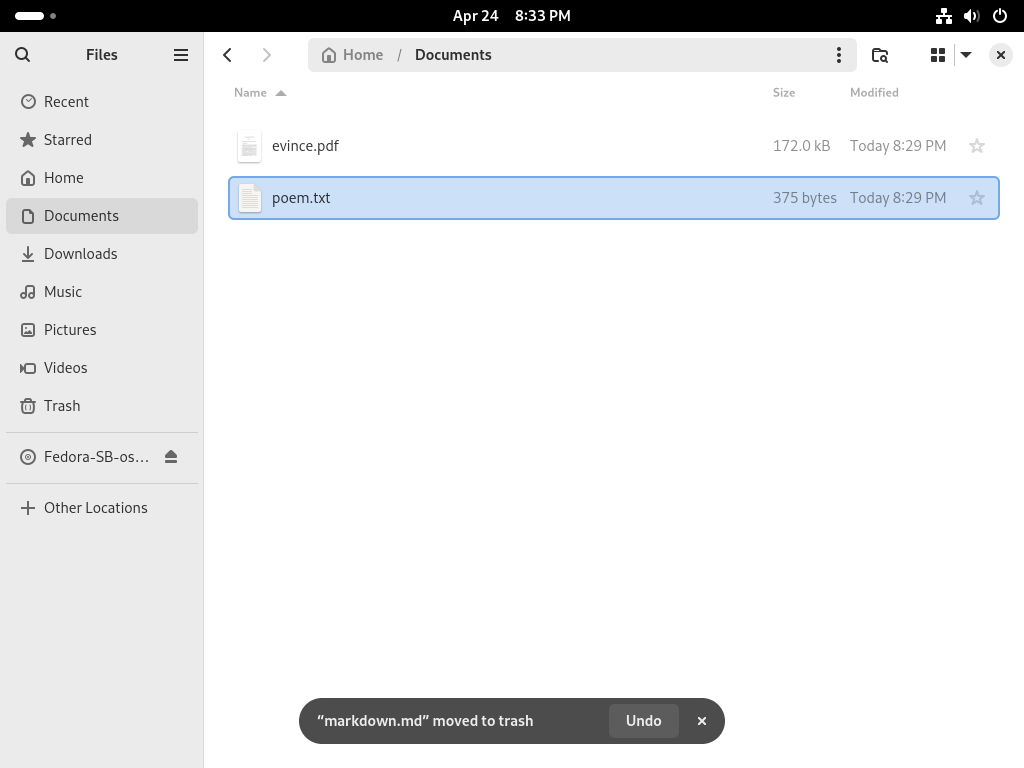Star the poem.txt file
Screen dimensions: 1024x768
[x=977, y=198]
